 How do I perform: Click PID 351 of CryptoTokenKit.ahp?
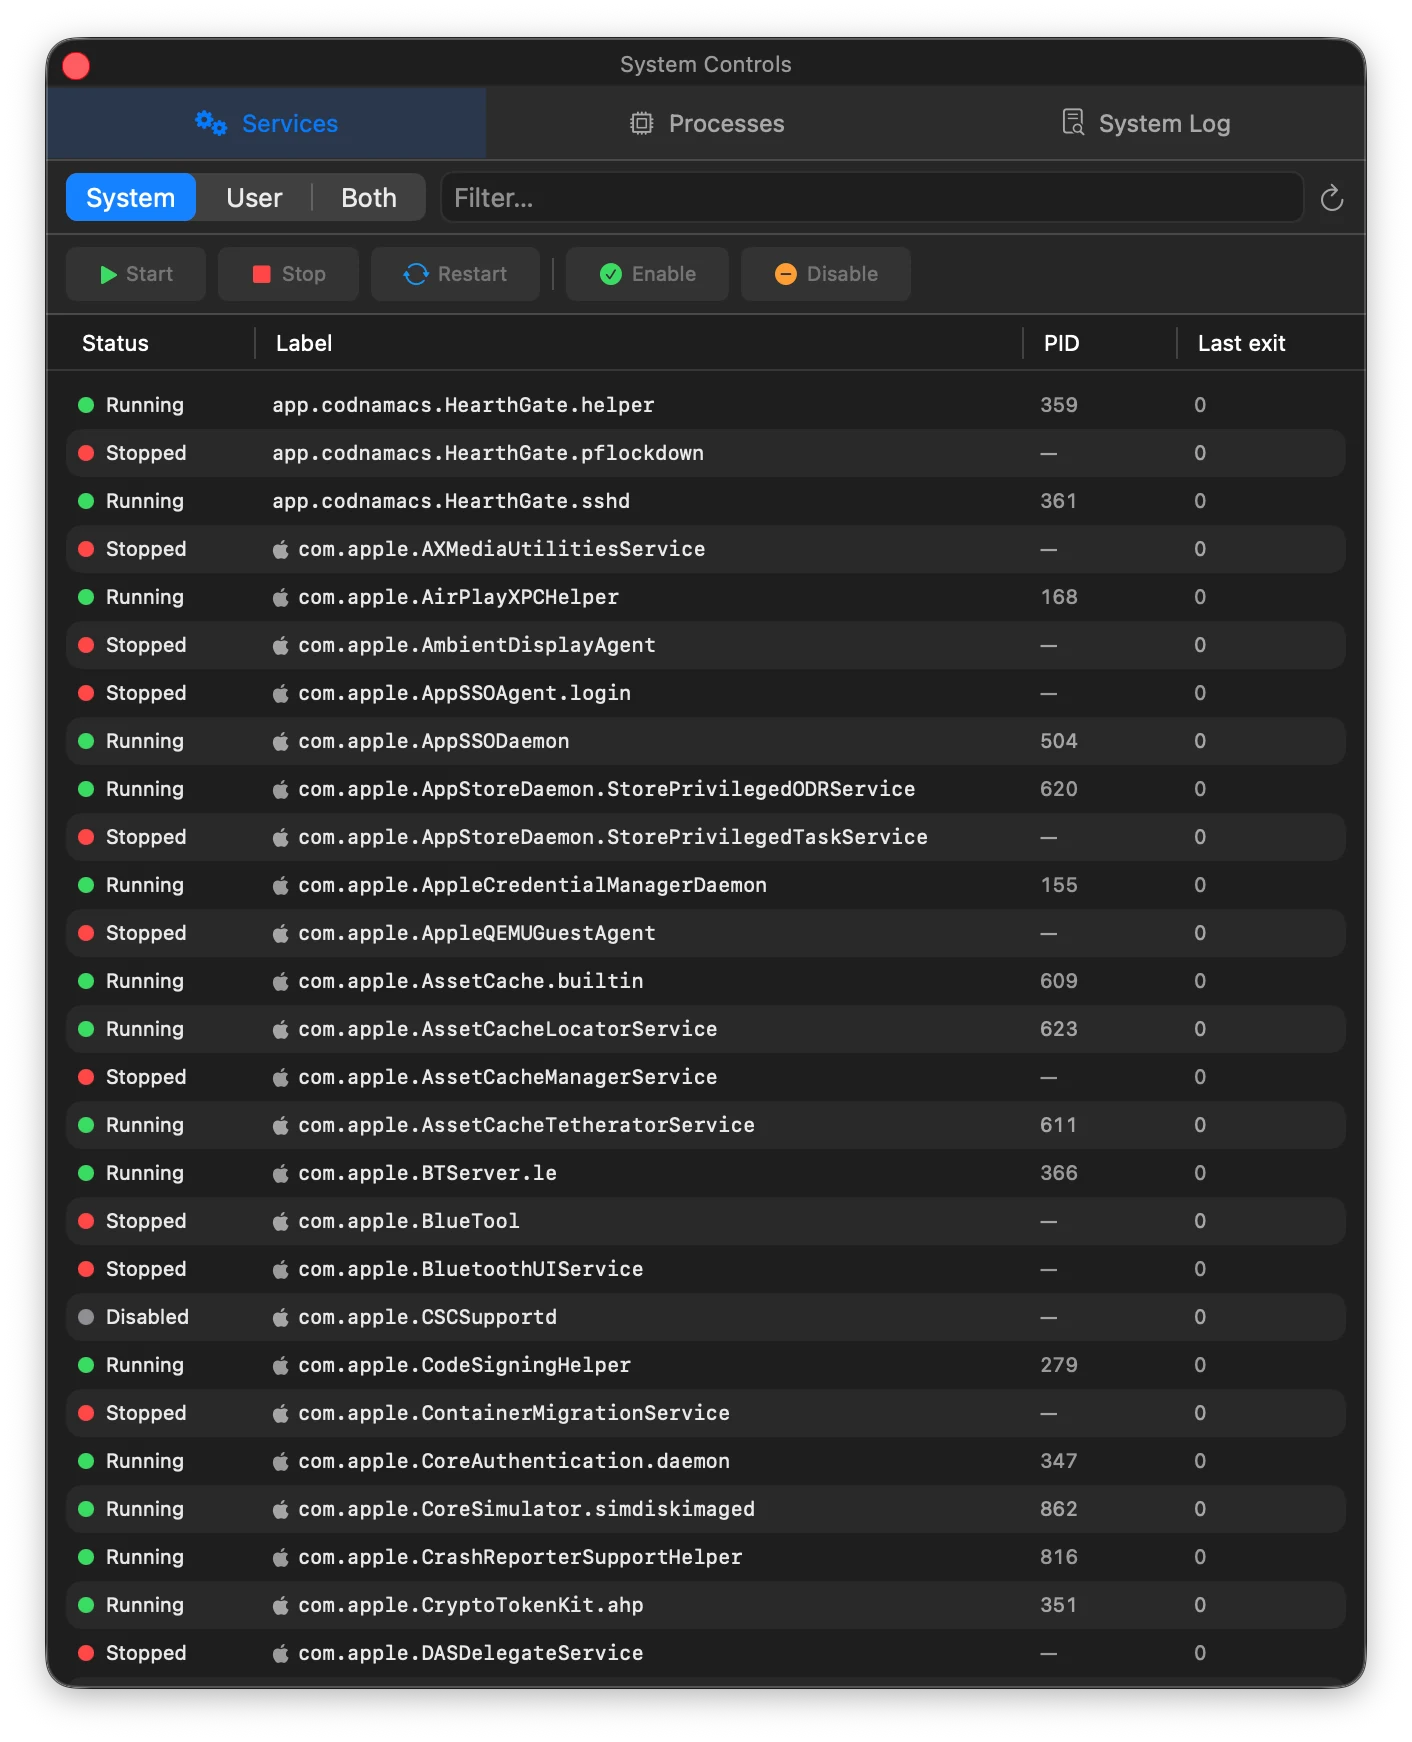(x=1058, y=1605)
